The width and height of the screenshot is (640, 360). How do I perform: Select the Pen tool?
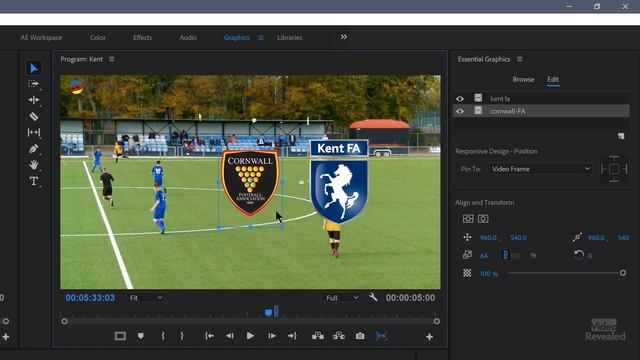click(33, 149)
